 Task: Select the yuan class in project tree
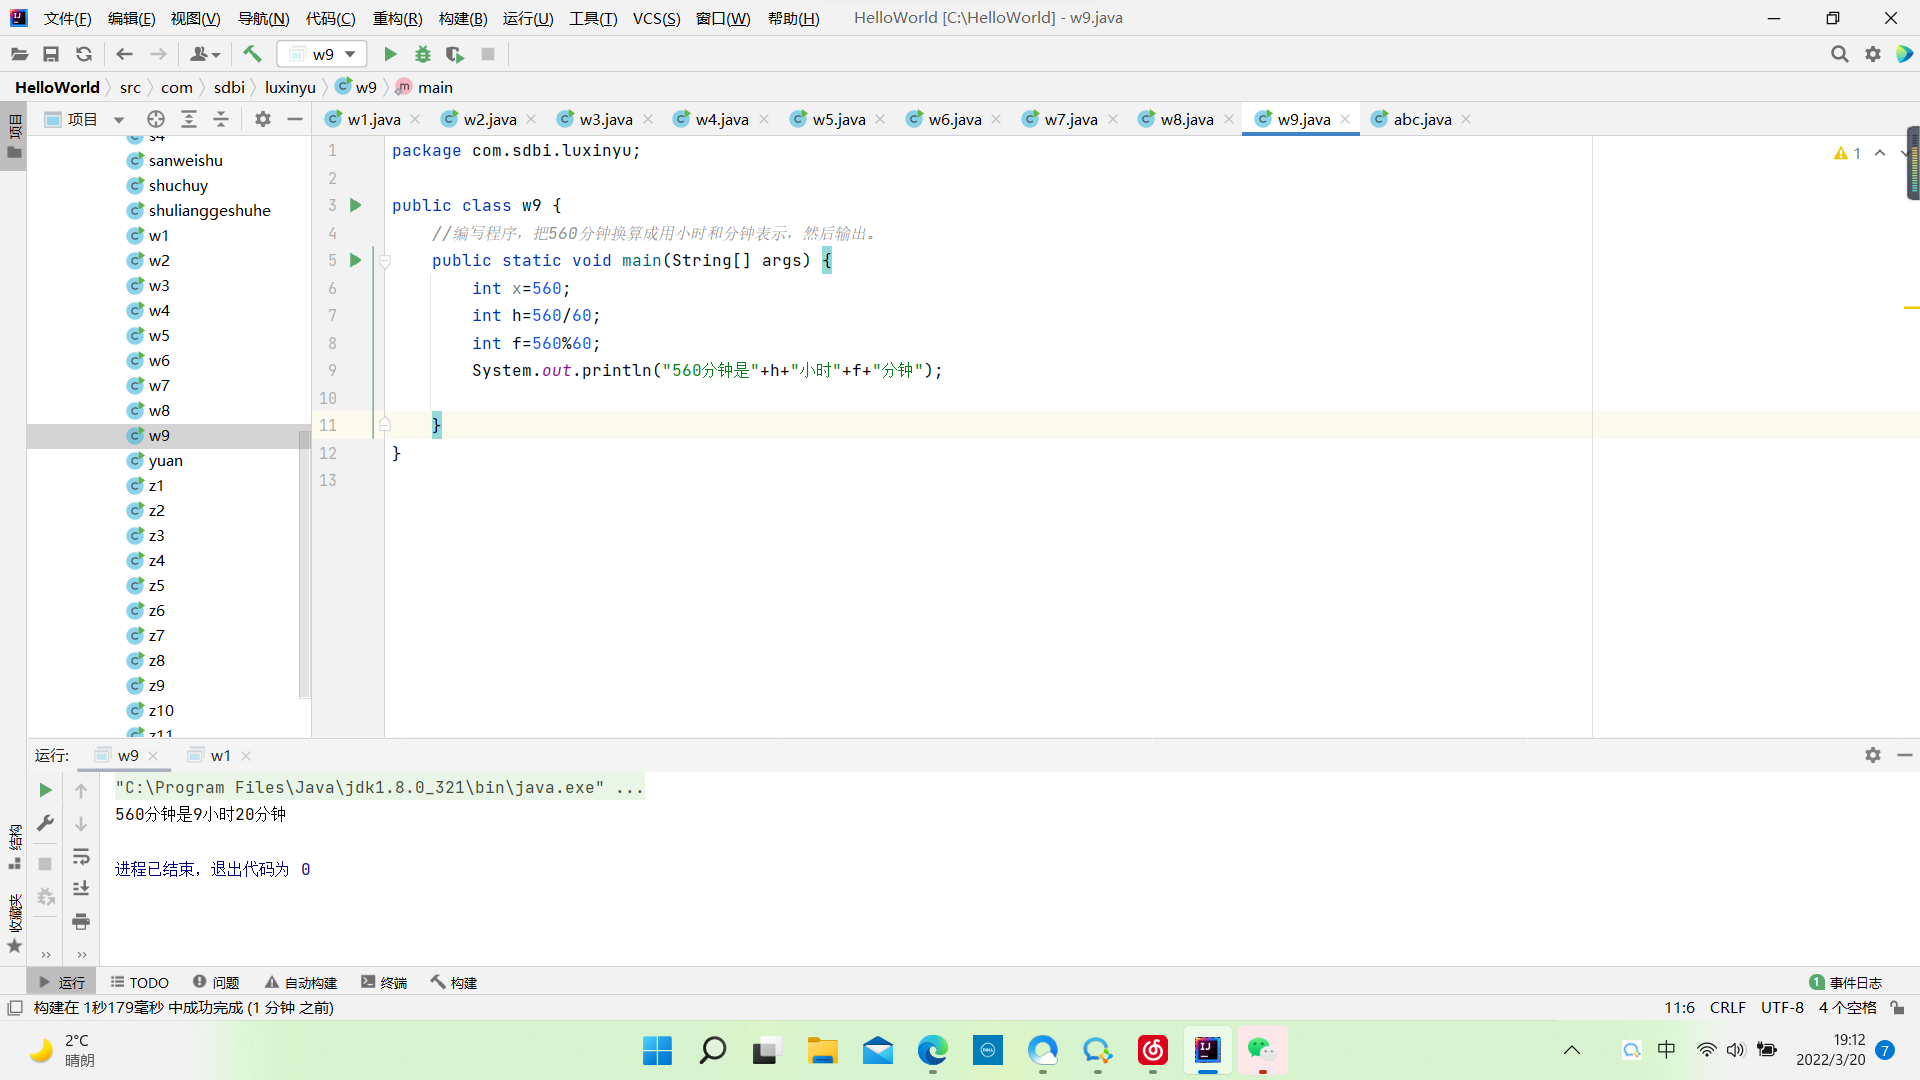click(x=166, y=460)
